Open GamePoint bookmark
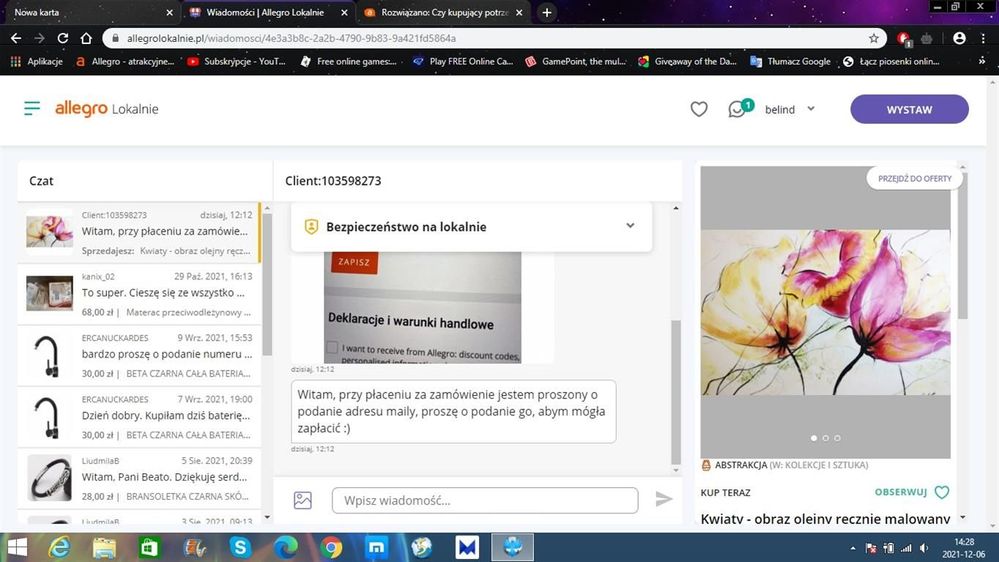999x562 pixels. (x=575, y=61)
